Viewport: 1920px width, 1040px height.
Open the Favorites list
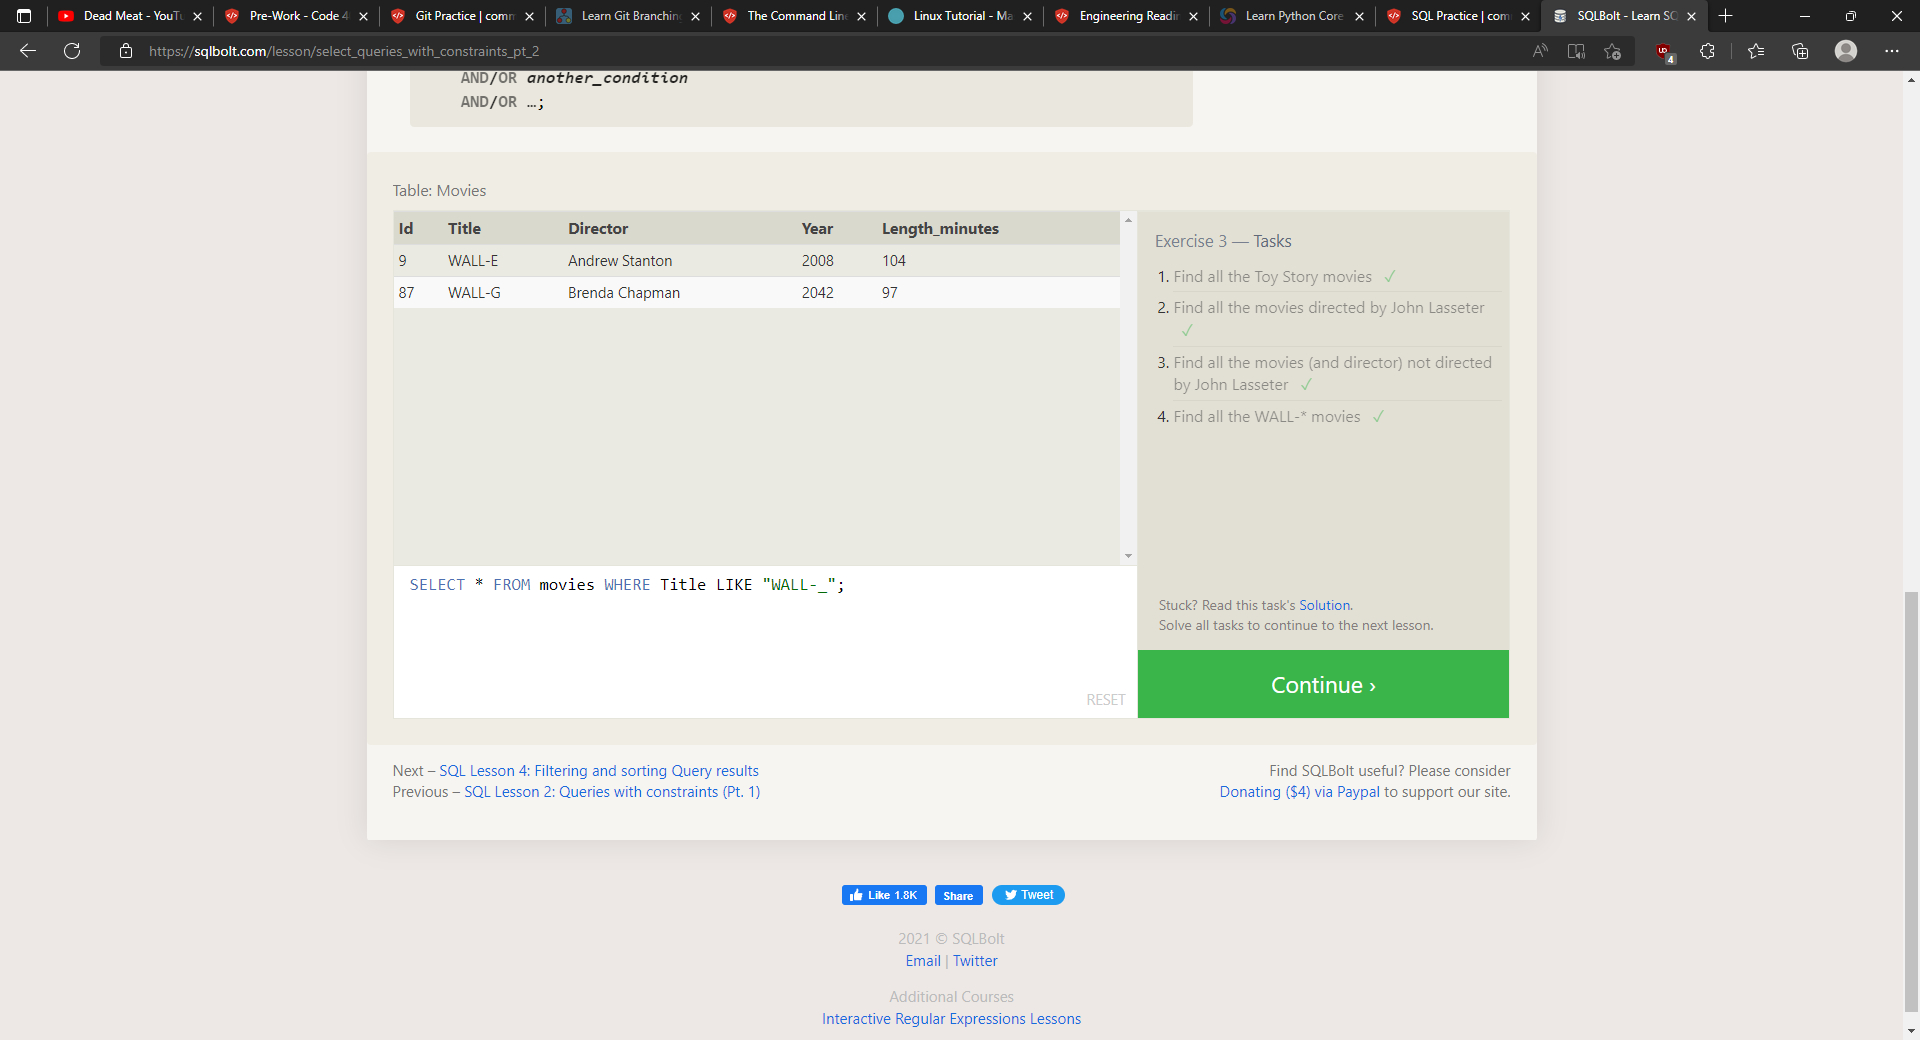click(1756, 51)
